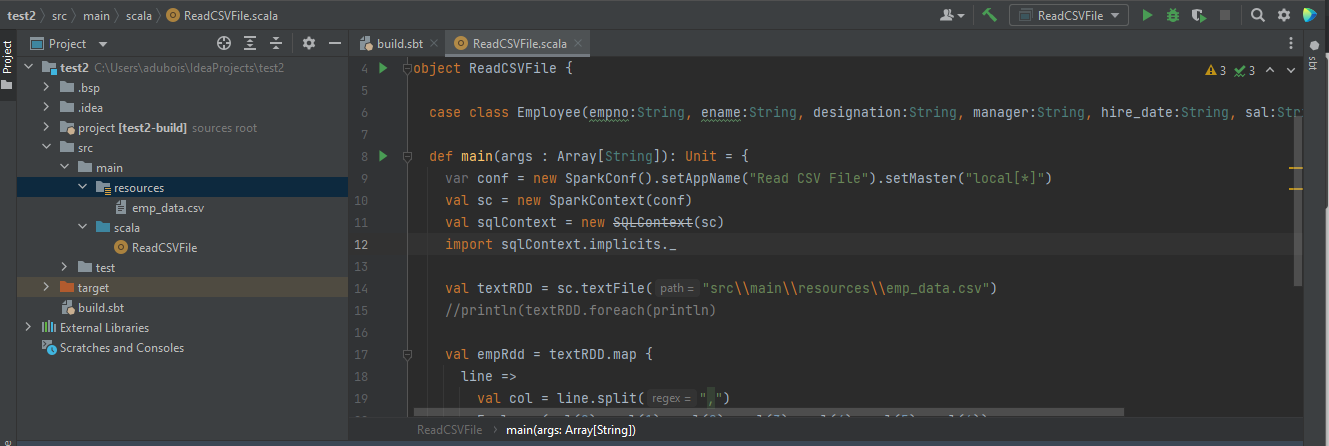1329x446 pixels.
Task: Expand External Libraries node
Action: (27, 327)
